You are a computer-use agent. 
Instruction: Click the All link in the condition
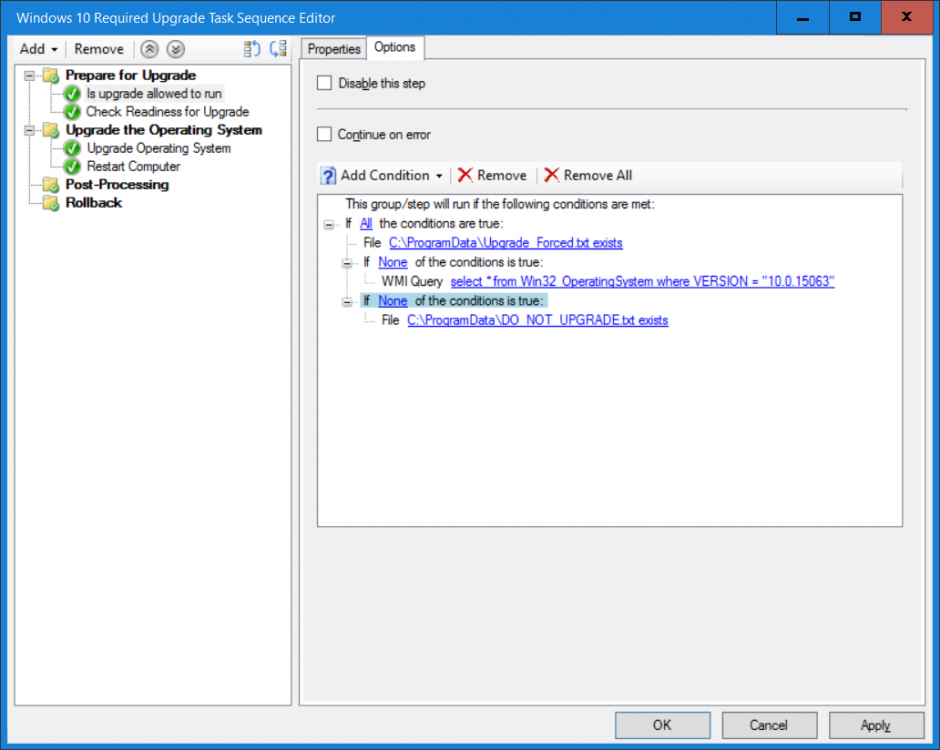pos(366,224)
